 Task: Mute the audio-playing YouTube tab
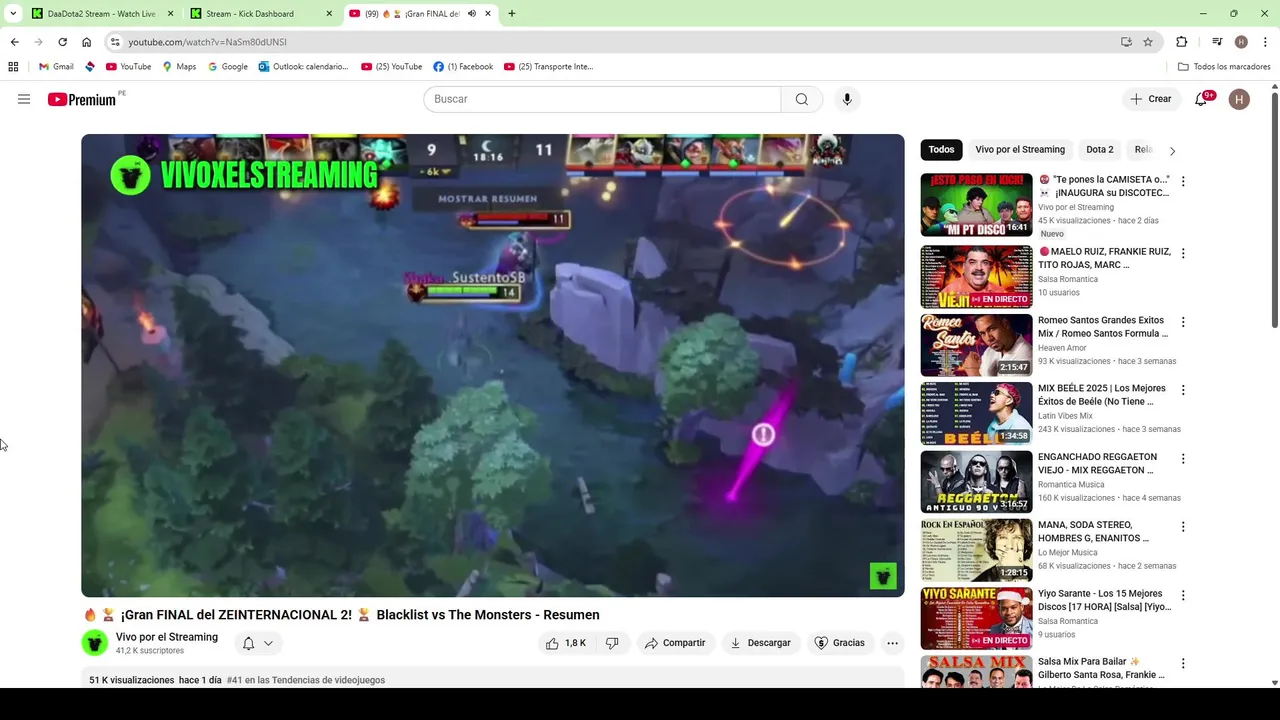(x=472, y=14)
